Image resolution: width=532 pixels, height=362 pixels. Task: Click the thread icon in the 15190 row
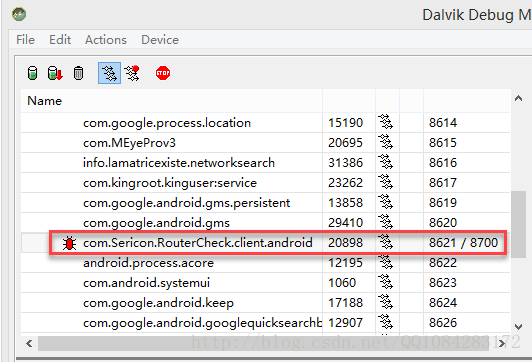(x=386, y=122)
